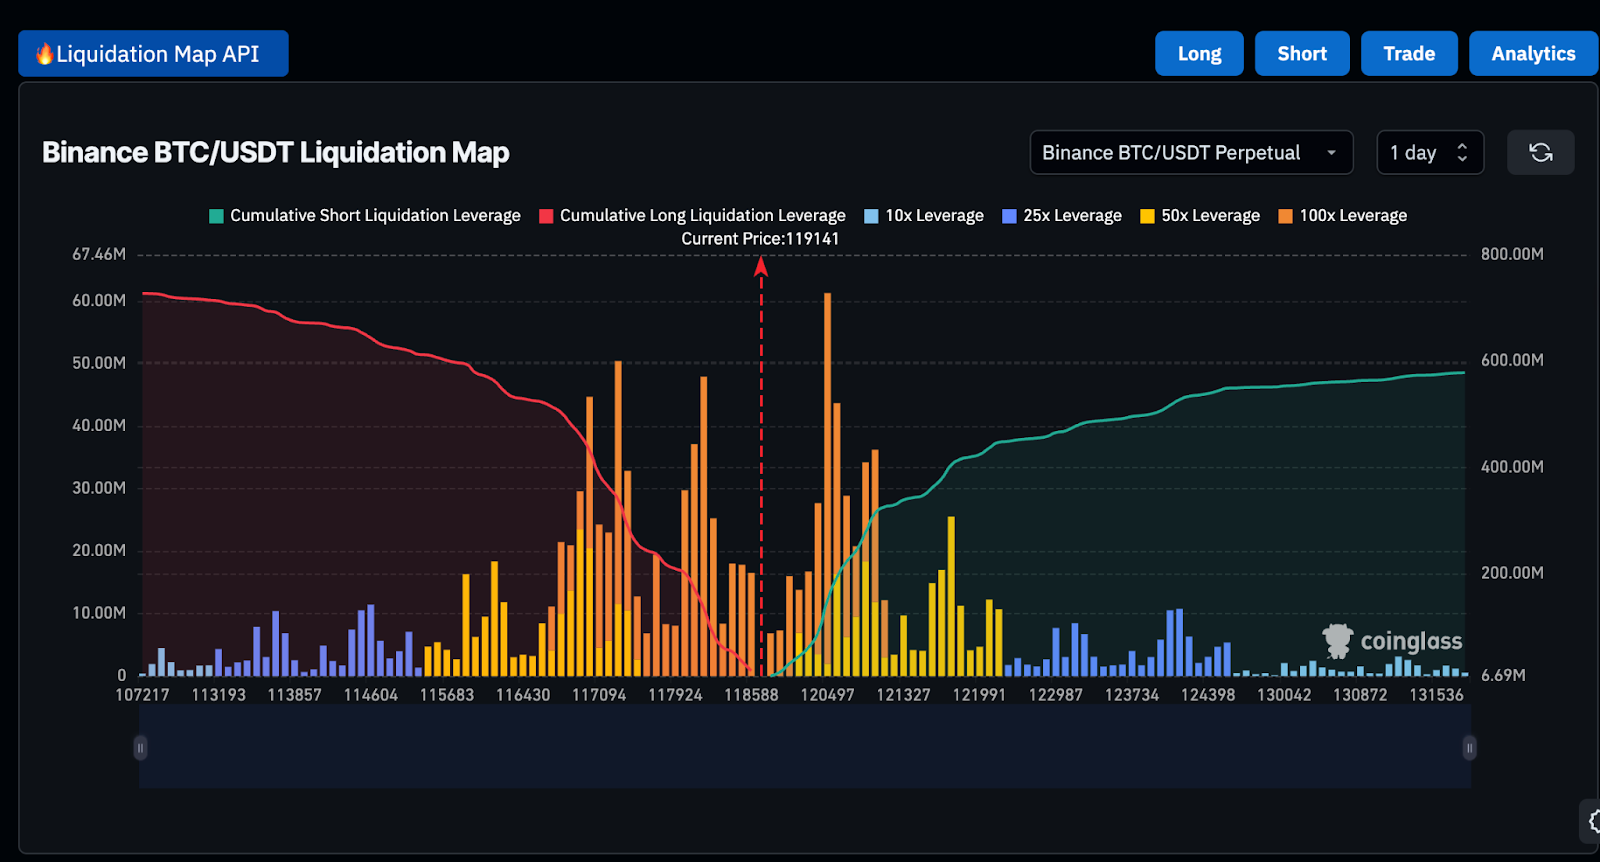Open the Liquidation Map API button
1600x862 pixels.
click(153, 54)
